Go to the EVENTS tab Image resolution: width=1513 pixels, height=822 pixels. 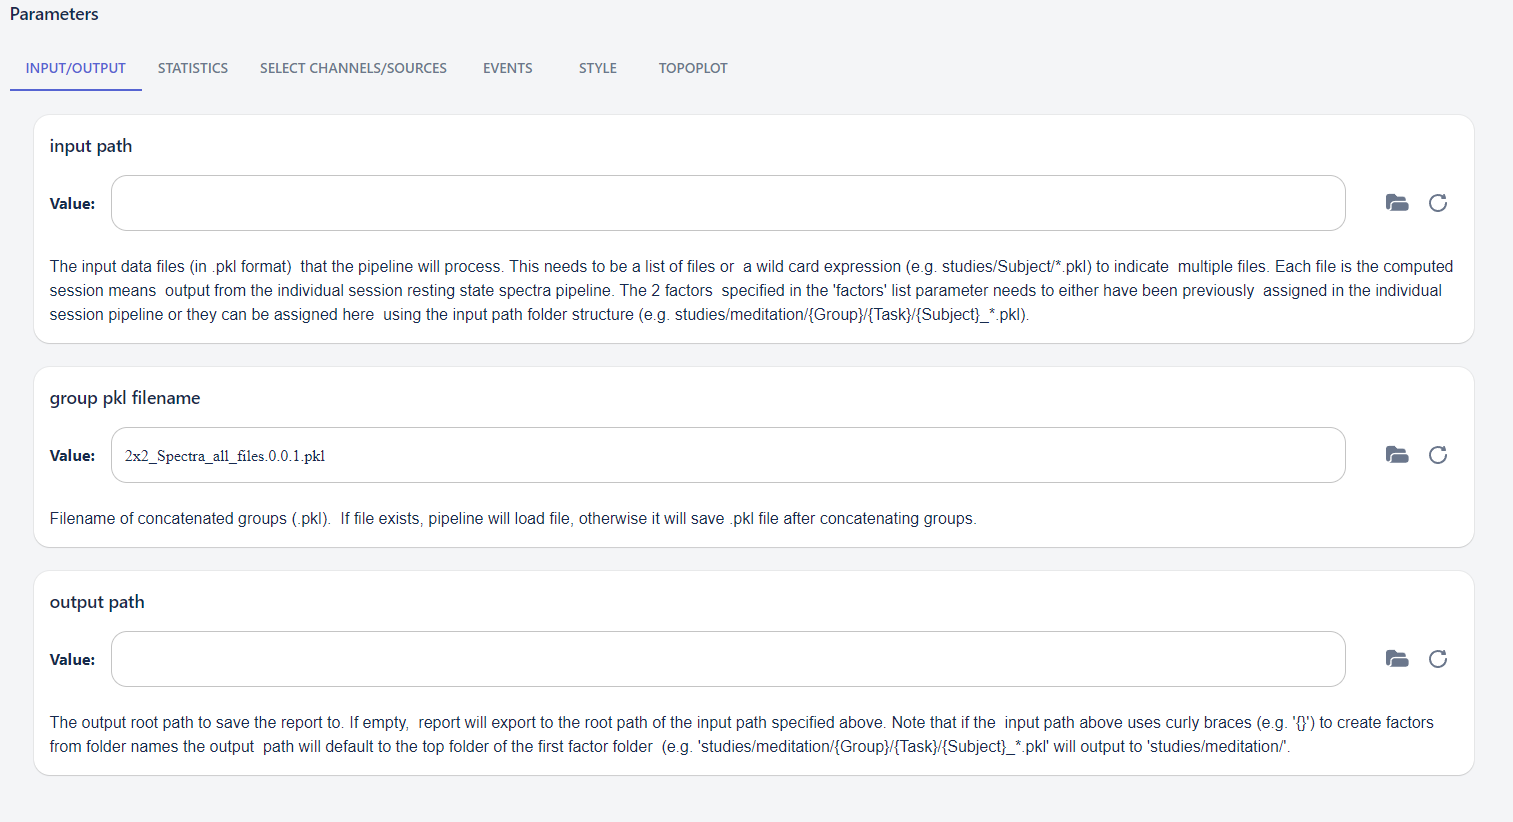508,68
